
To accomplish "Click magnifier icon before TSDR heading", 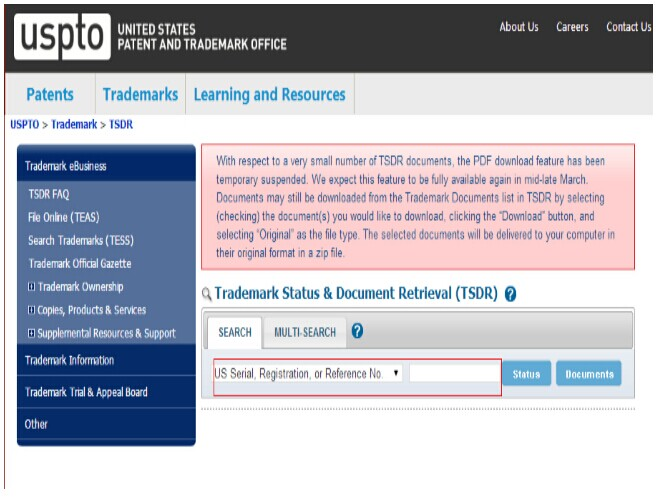I will [x=206, y=294].
